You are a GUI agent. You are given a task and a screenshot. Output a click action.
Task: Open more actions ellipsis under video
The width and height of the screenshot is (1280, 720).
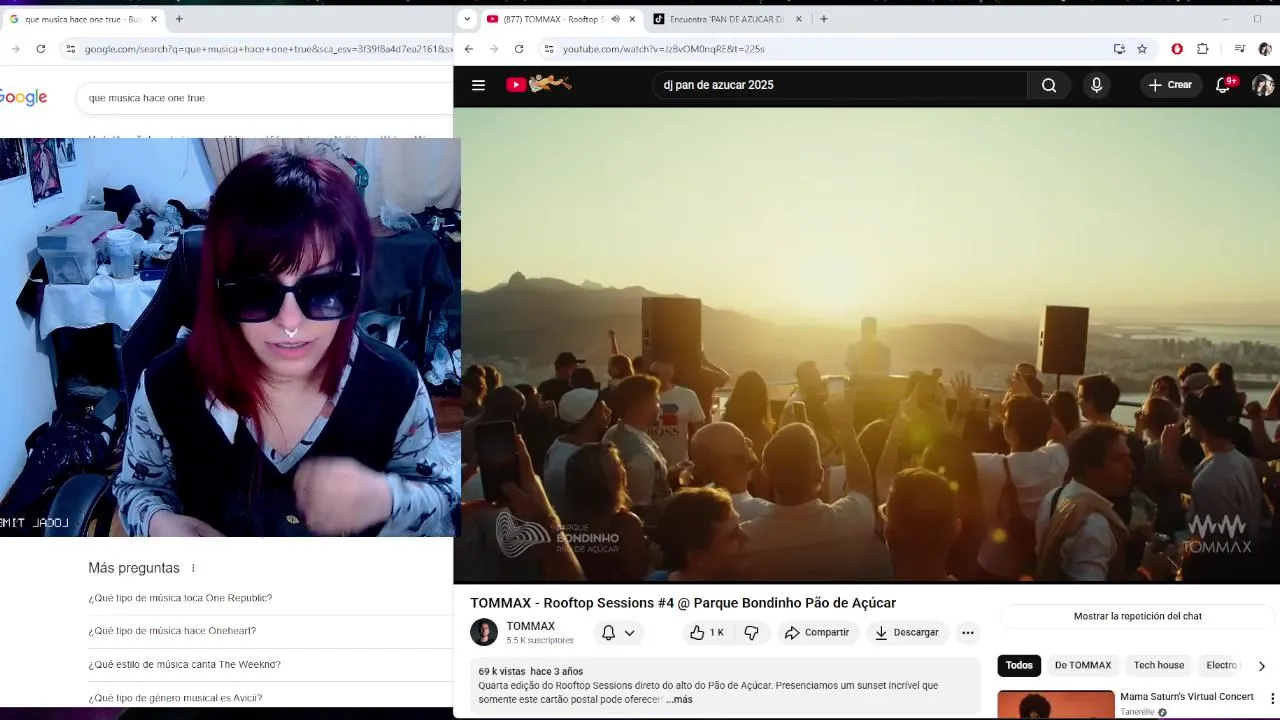click(x=967, y=632)
